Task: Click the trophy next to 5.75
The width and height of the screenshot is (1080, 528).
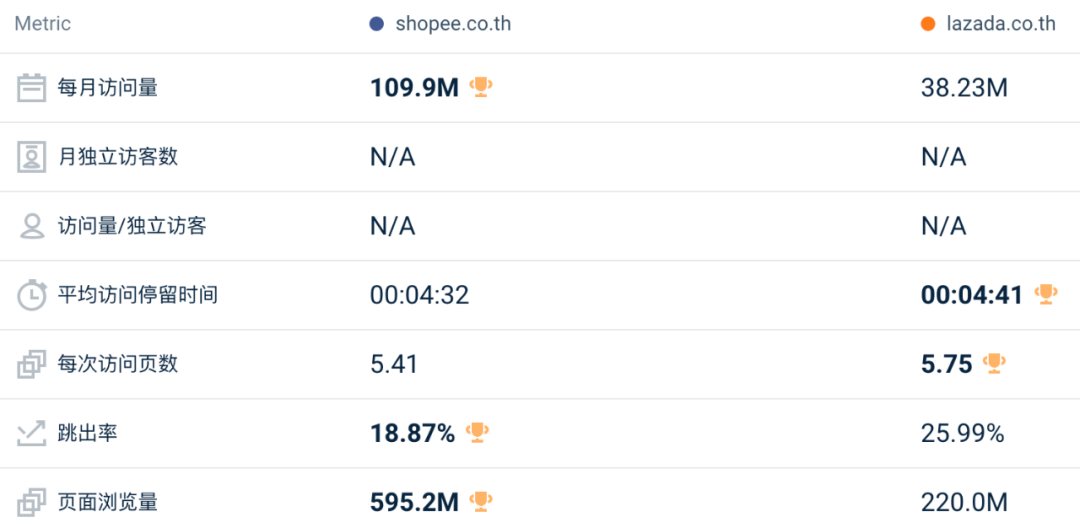Action: 995,363
